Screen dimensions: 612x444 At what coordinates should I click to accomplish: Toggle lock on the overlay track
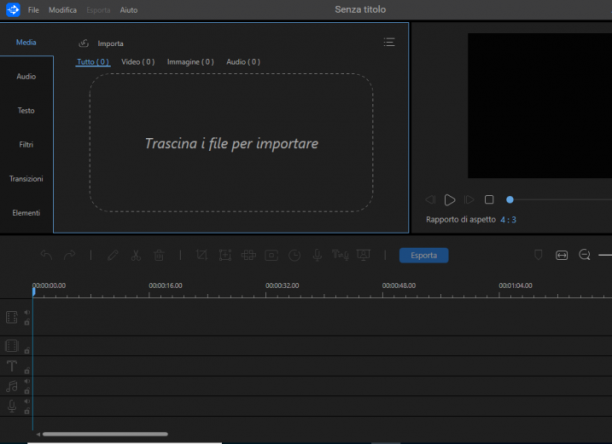[x=27, y=351]
